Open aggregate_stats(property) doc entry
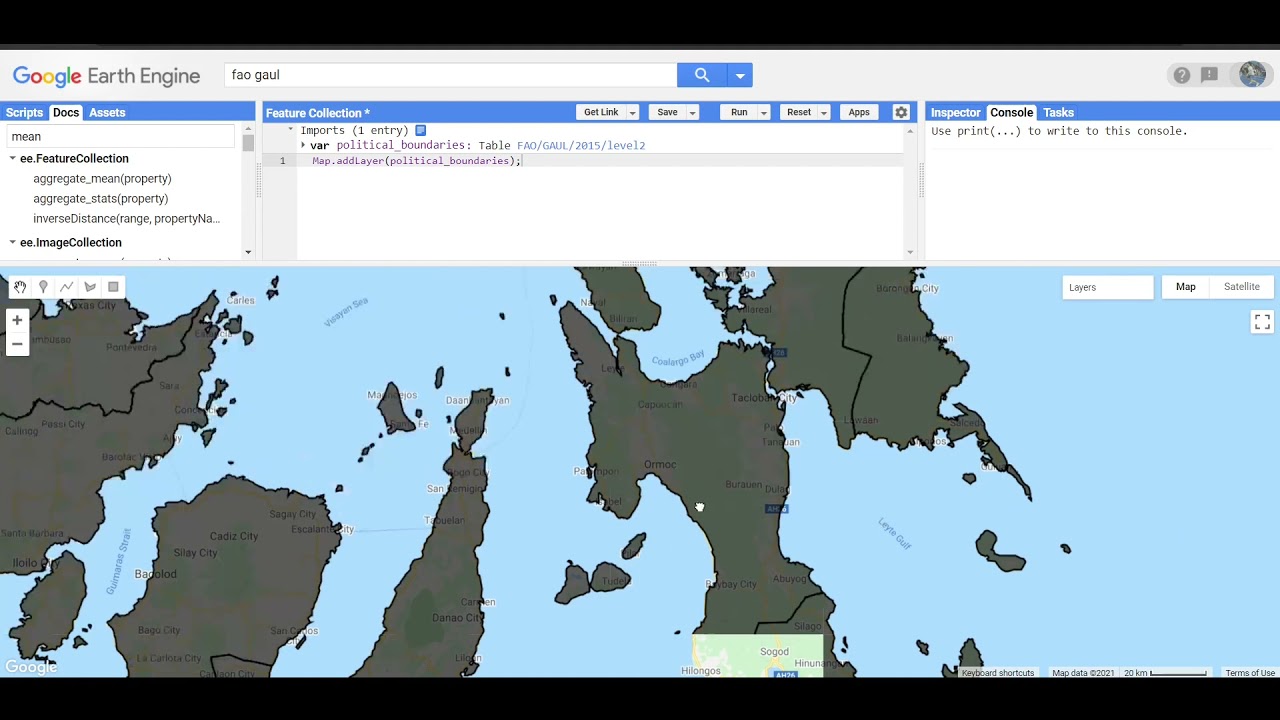1280x720 pixels. [100, 198]
